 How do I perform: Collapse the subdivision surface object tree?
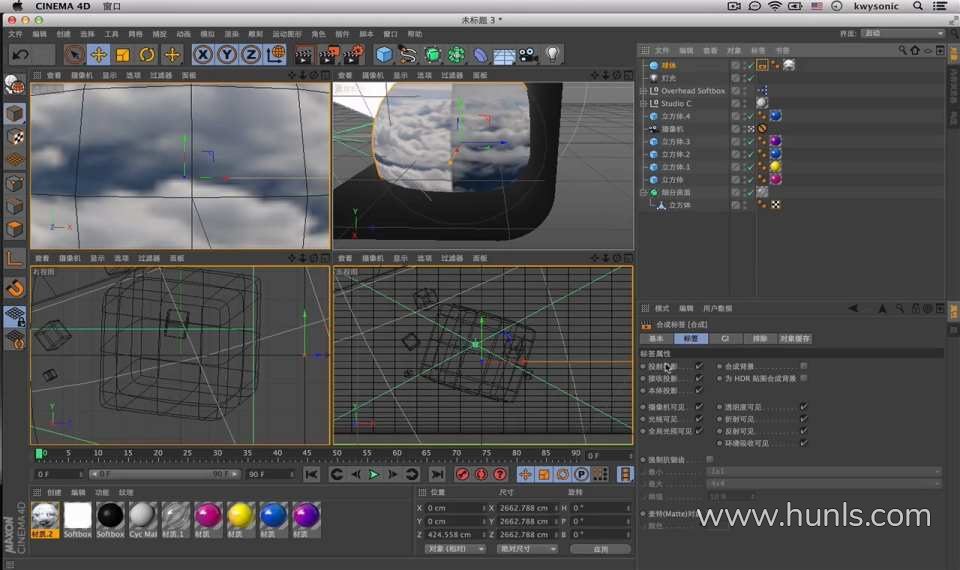[x=643, y=192]
